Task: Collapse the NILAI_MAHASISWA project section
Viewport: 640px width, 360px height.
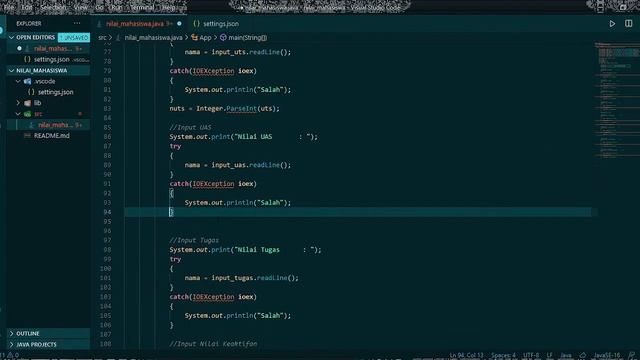Action: pyautogui.click(x=11, y=70)
